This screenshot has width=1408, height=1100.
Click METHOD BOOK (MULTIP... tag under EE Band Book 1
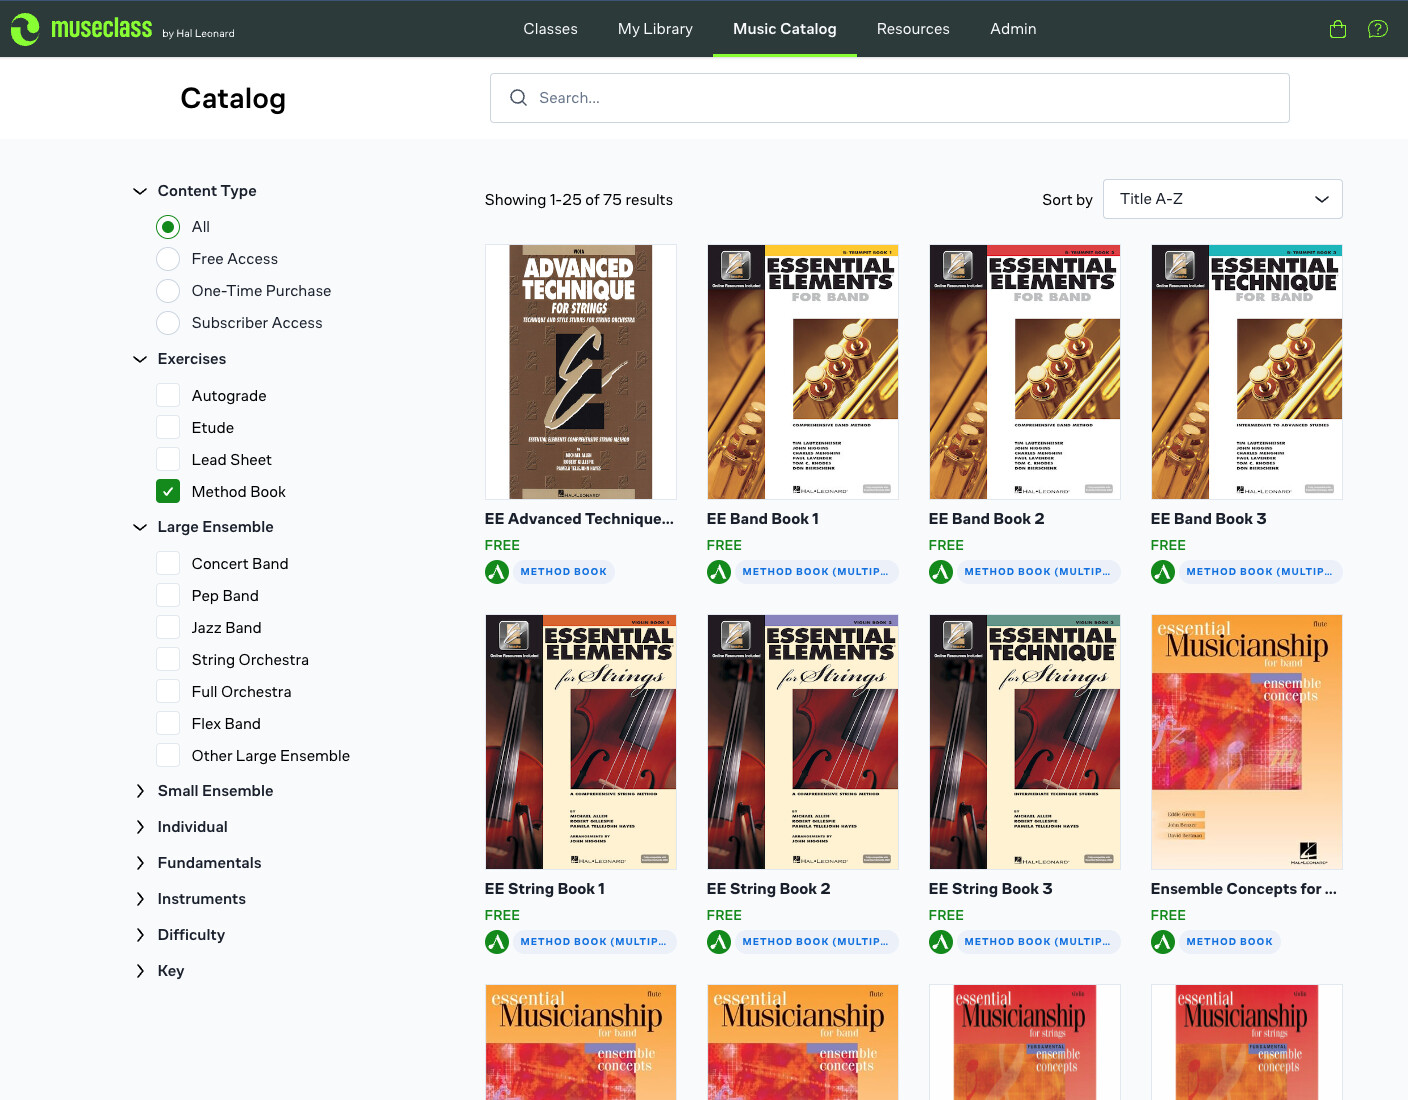[815, 572]
